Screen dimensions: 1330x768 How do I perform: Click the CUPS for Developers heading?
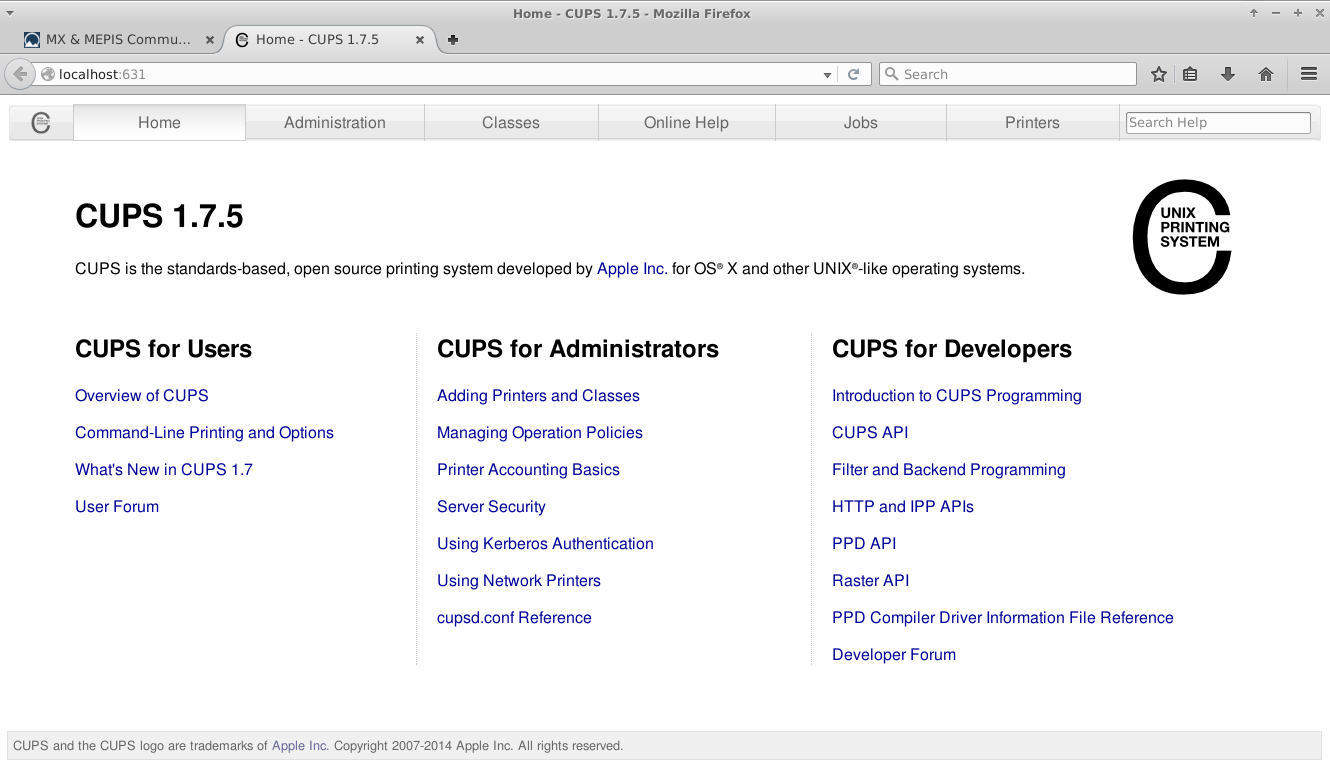(952, 349)
